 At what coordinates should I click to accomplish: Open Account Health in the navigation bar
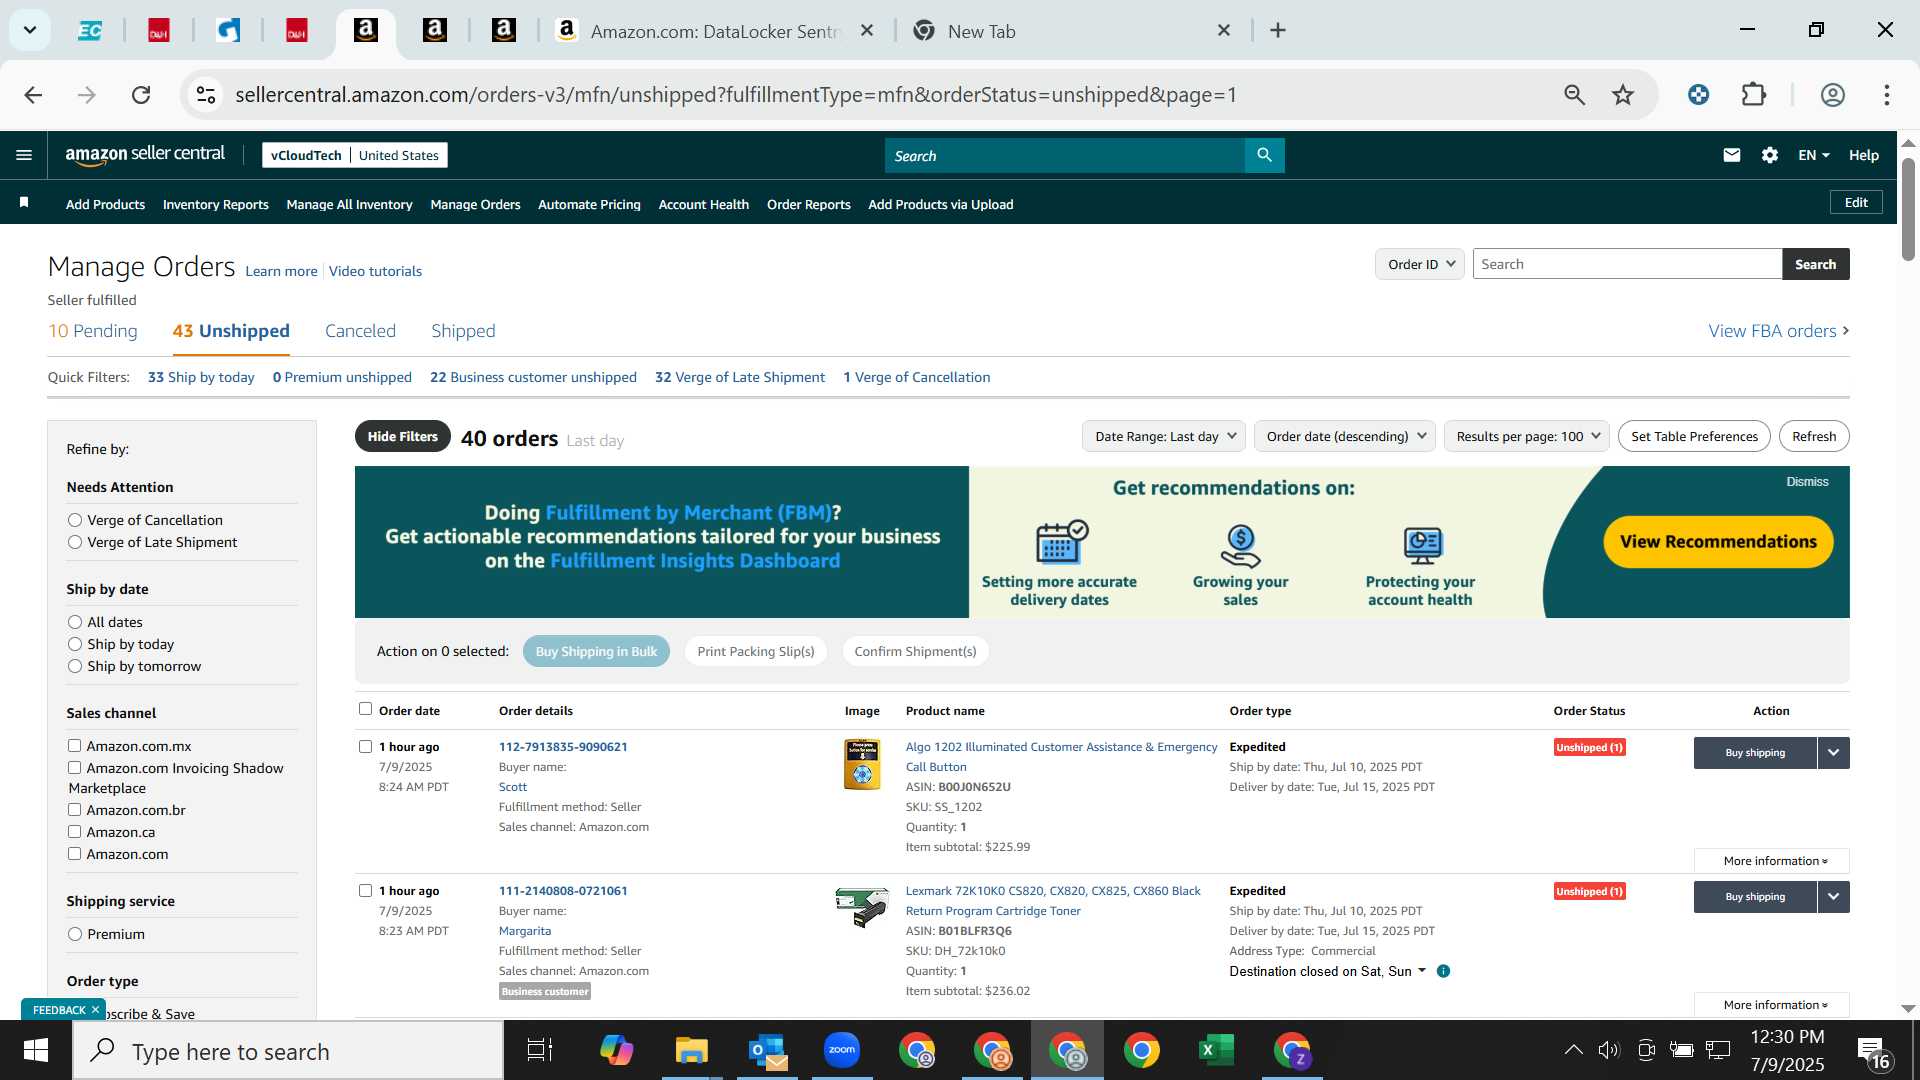pyautogui.click(x=703, y=204)
